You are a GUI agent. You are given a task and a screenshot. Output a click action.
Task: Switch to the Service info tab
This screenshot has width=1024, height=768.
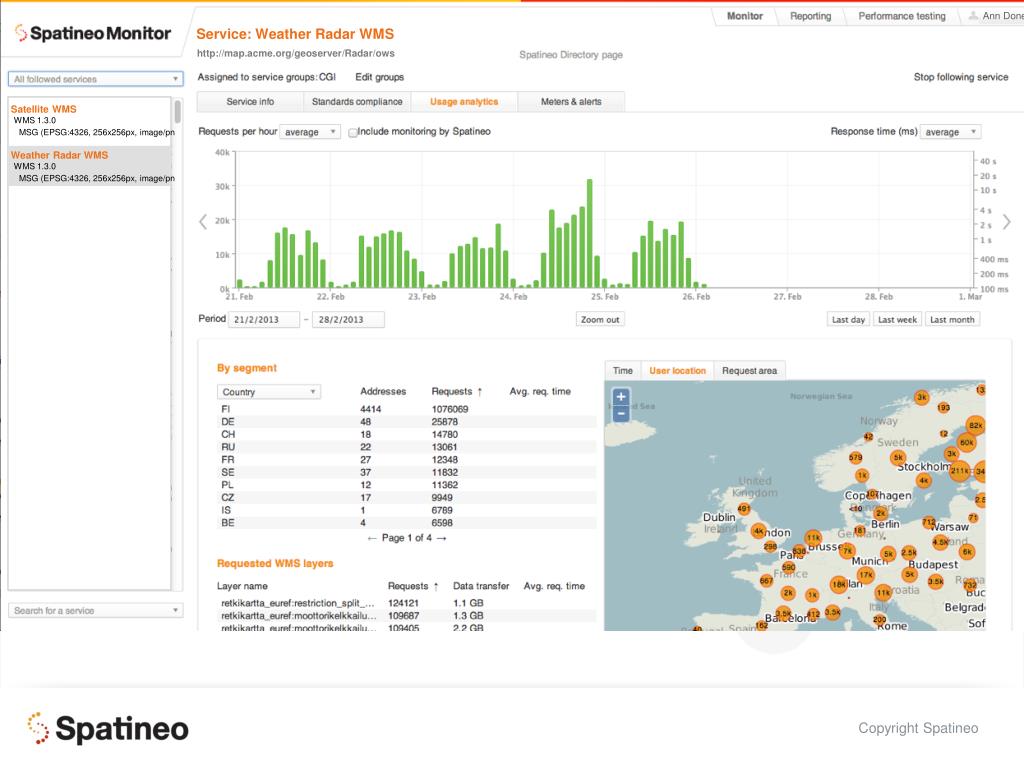click(x=250, y=102)
